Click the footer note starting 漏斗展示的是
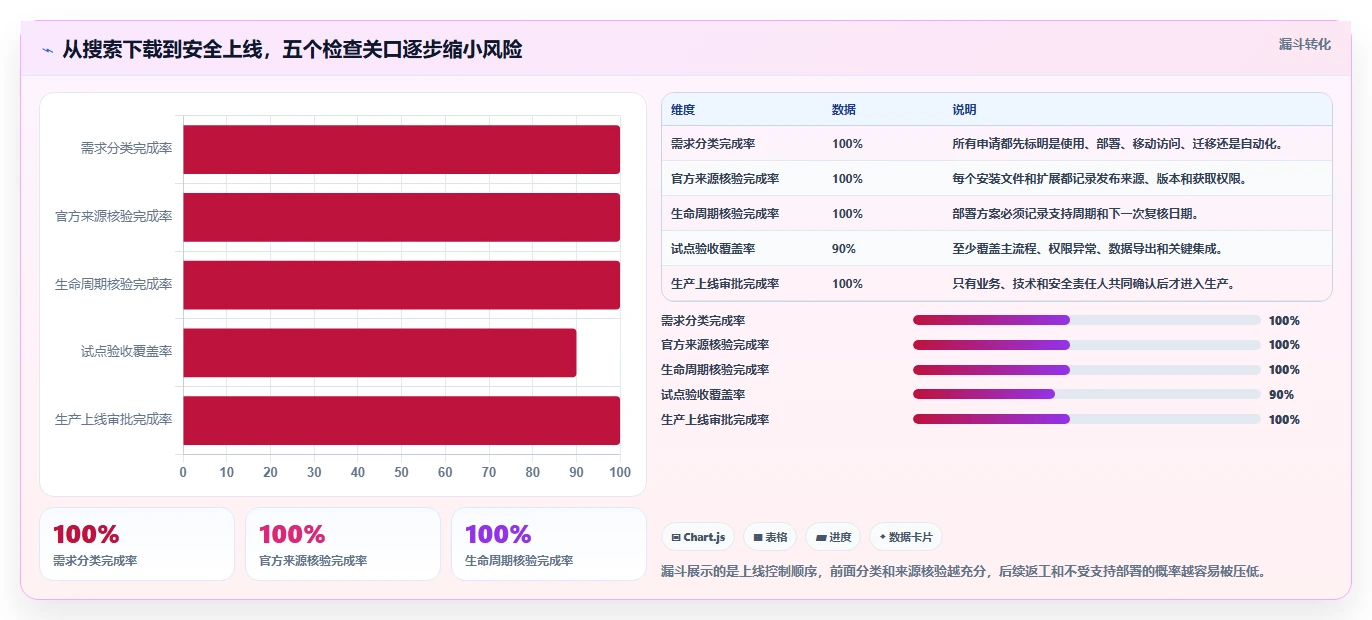Image resolution: width=1372 pixels, height=620 pixels. tap(965, 572)
